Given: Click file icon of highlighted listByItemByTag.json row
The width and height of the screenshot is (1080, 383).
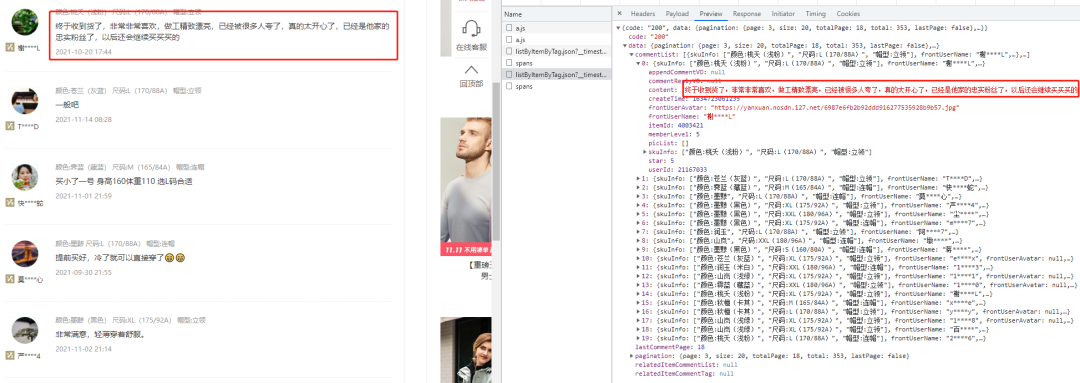Looking at the screenshot, I should pyautogui.click(x=509, y=74).
